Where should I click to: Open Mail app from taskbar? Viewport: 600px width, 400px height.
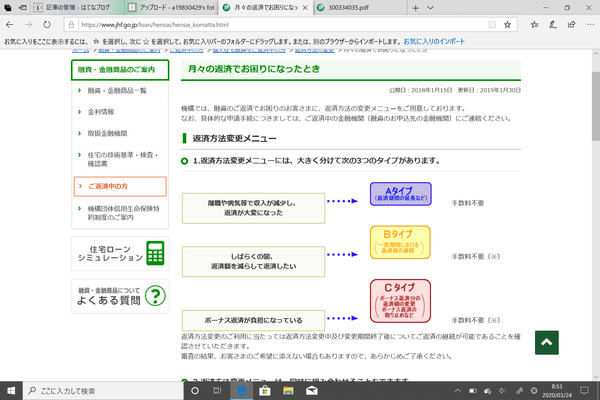(x=312, y=391)
